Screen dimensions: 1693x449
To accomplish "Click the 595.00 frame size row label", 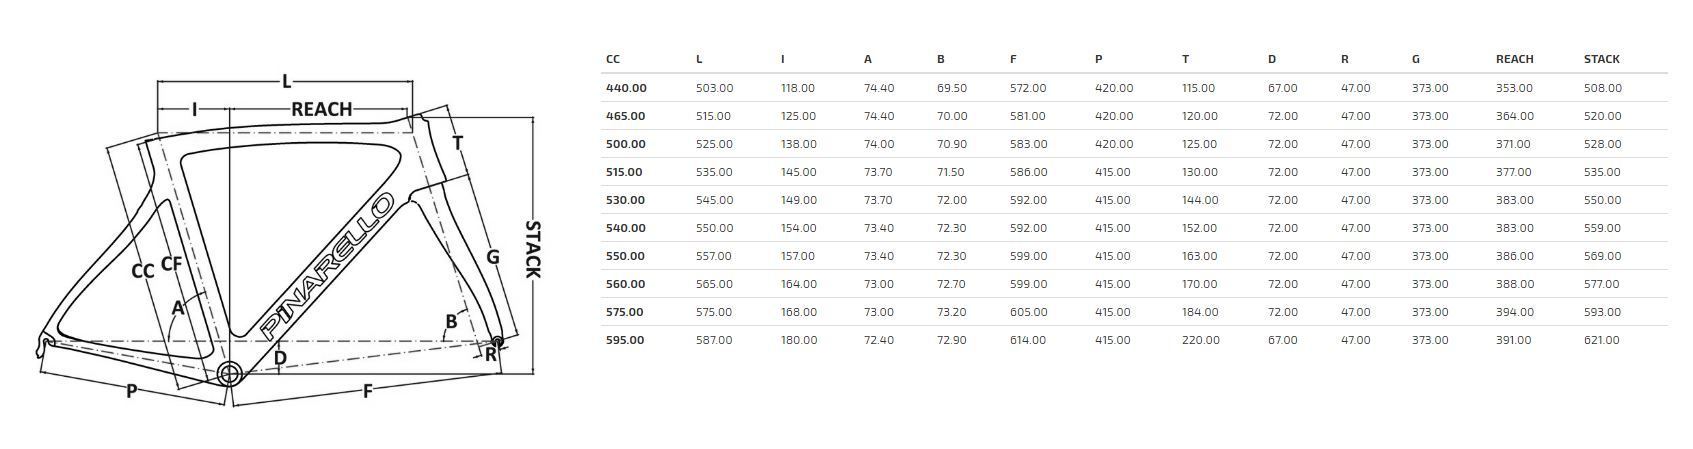I will (625, 340).
